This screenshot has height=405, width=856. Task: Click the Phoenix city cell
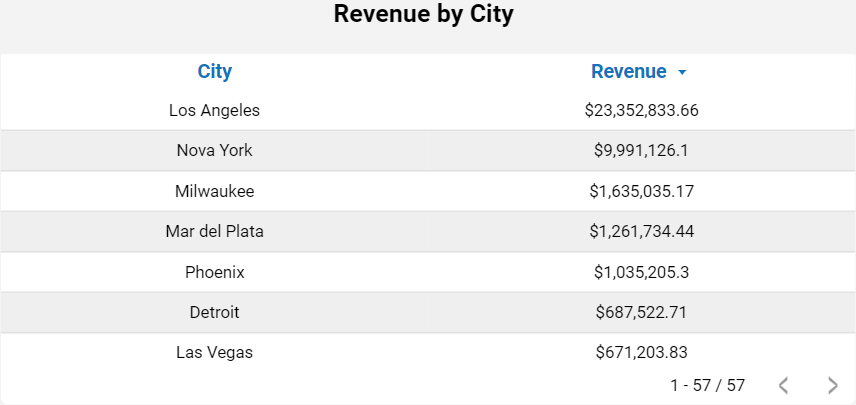pos(215,272)
